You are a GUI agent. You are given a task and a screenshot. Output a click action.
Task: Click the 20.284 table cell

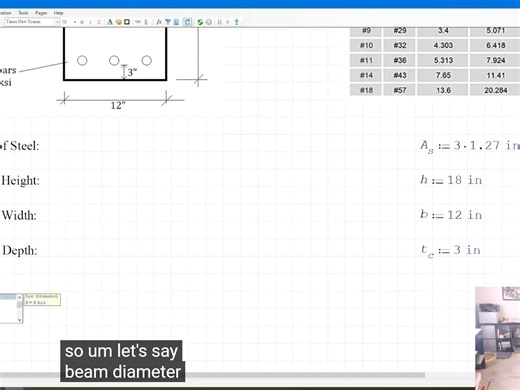(x=495, y=90)
